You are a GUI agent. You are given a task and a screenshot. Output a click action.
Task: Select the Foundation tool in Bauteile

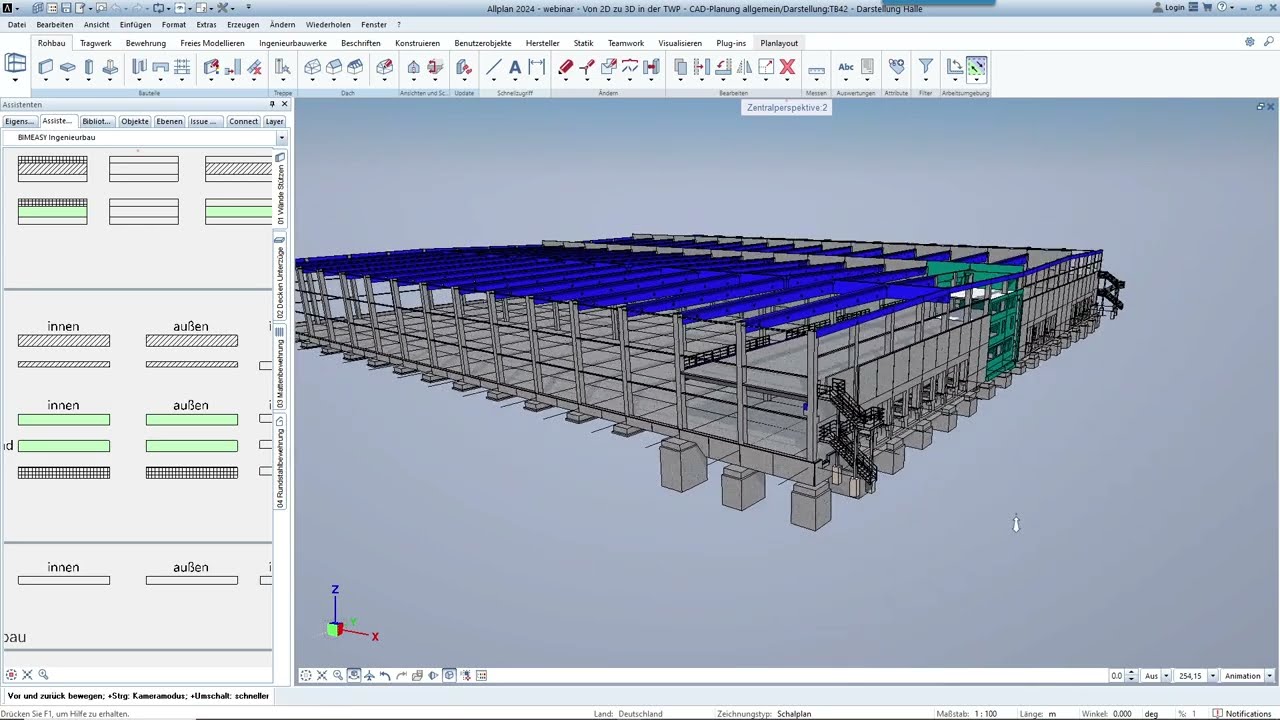pos(110,67)
